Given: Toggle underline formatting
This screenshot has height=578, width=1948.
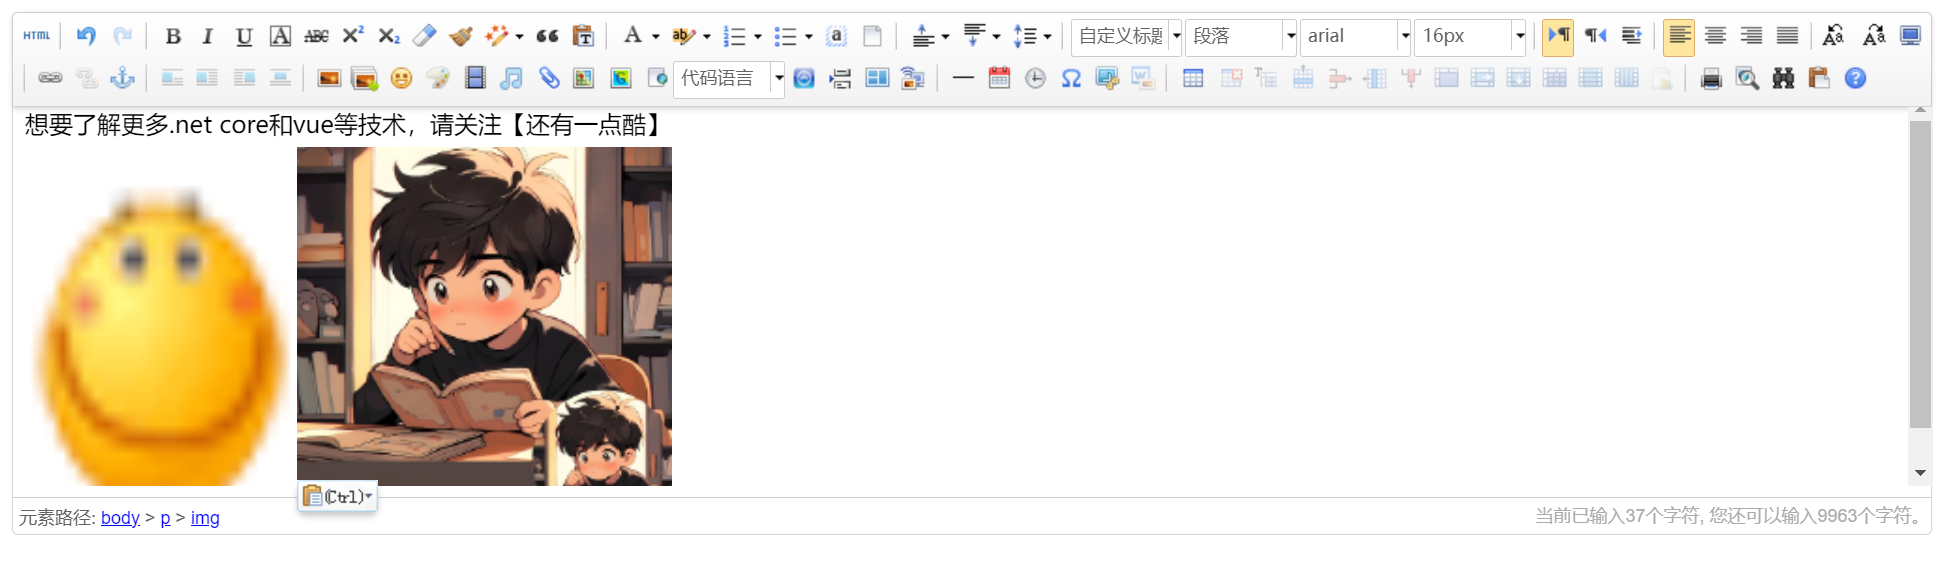Looking at the screenshot, I should (244, 36).
